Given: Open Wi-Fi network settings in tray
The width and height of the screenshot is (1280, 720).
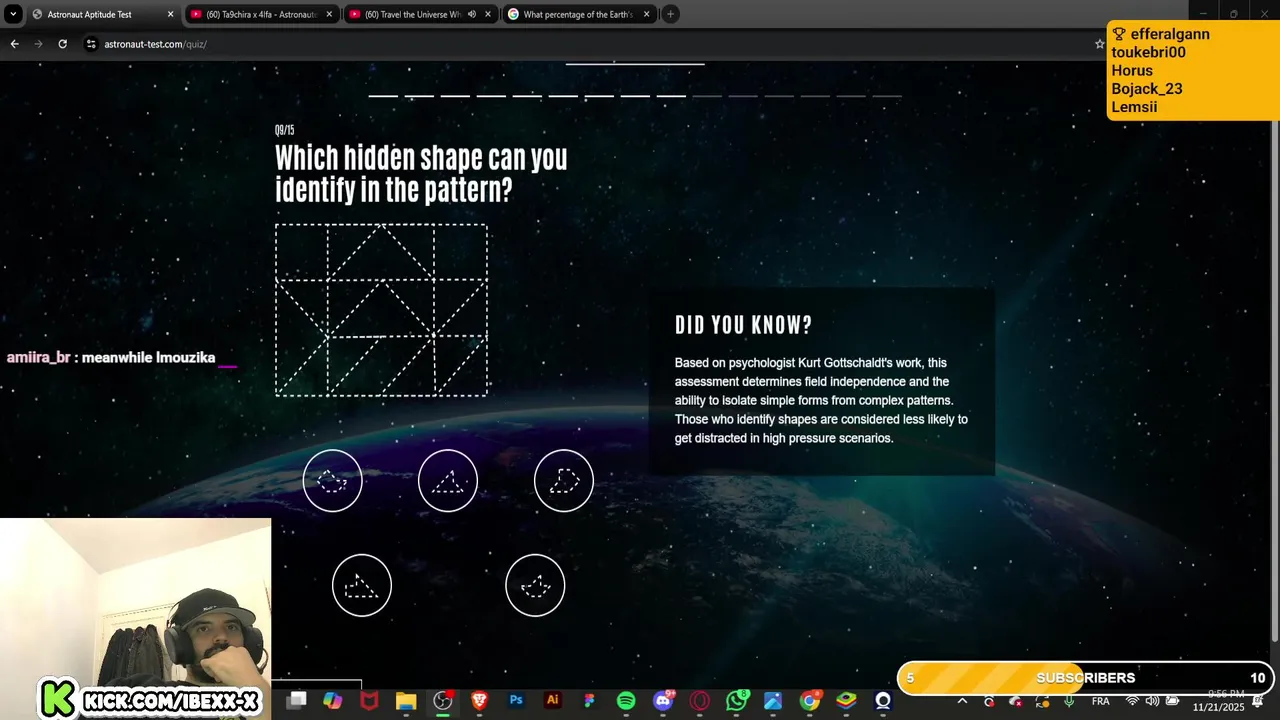Looking at the screenshot, I should 1133,701.
